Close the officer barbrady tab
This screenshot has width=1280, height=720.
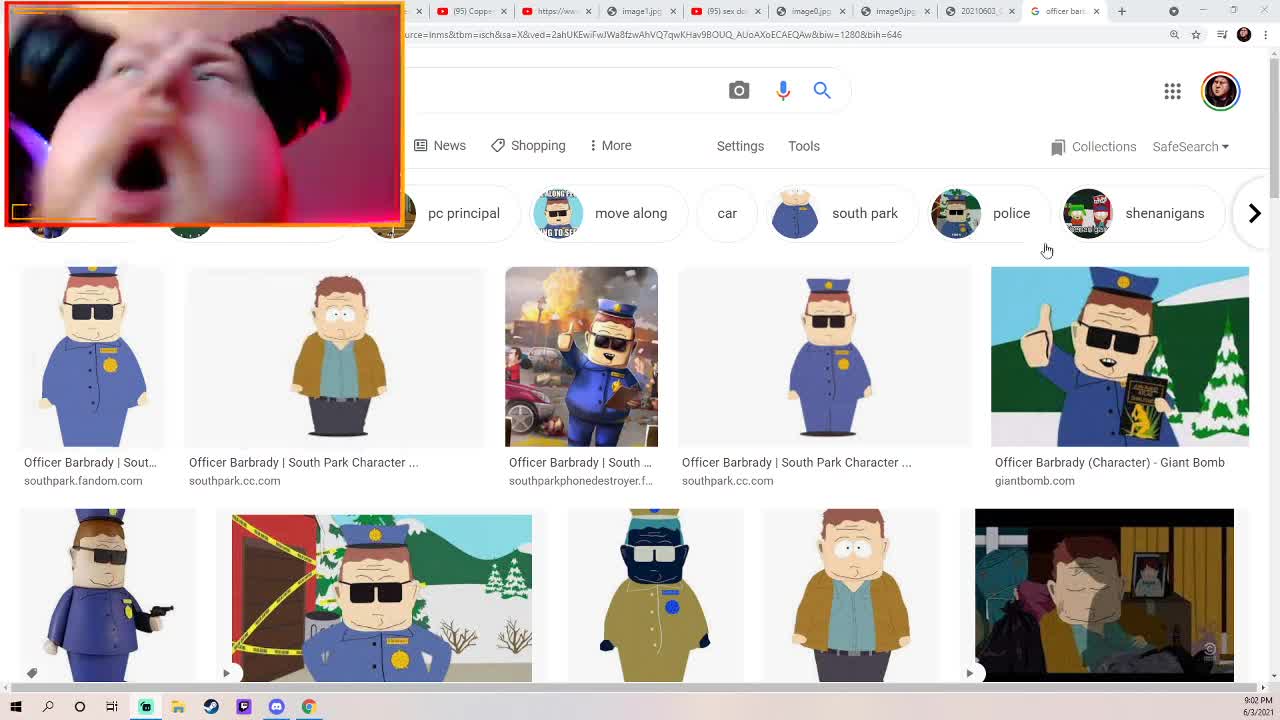1096,11
